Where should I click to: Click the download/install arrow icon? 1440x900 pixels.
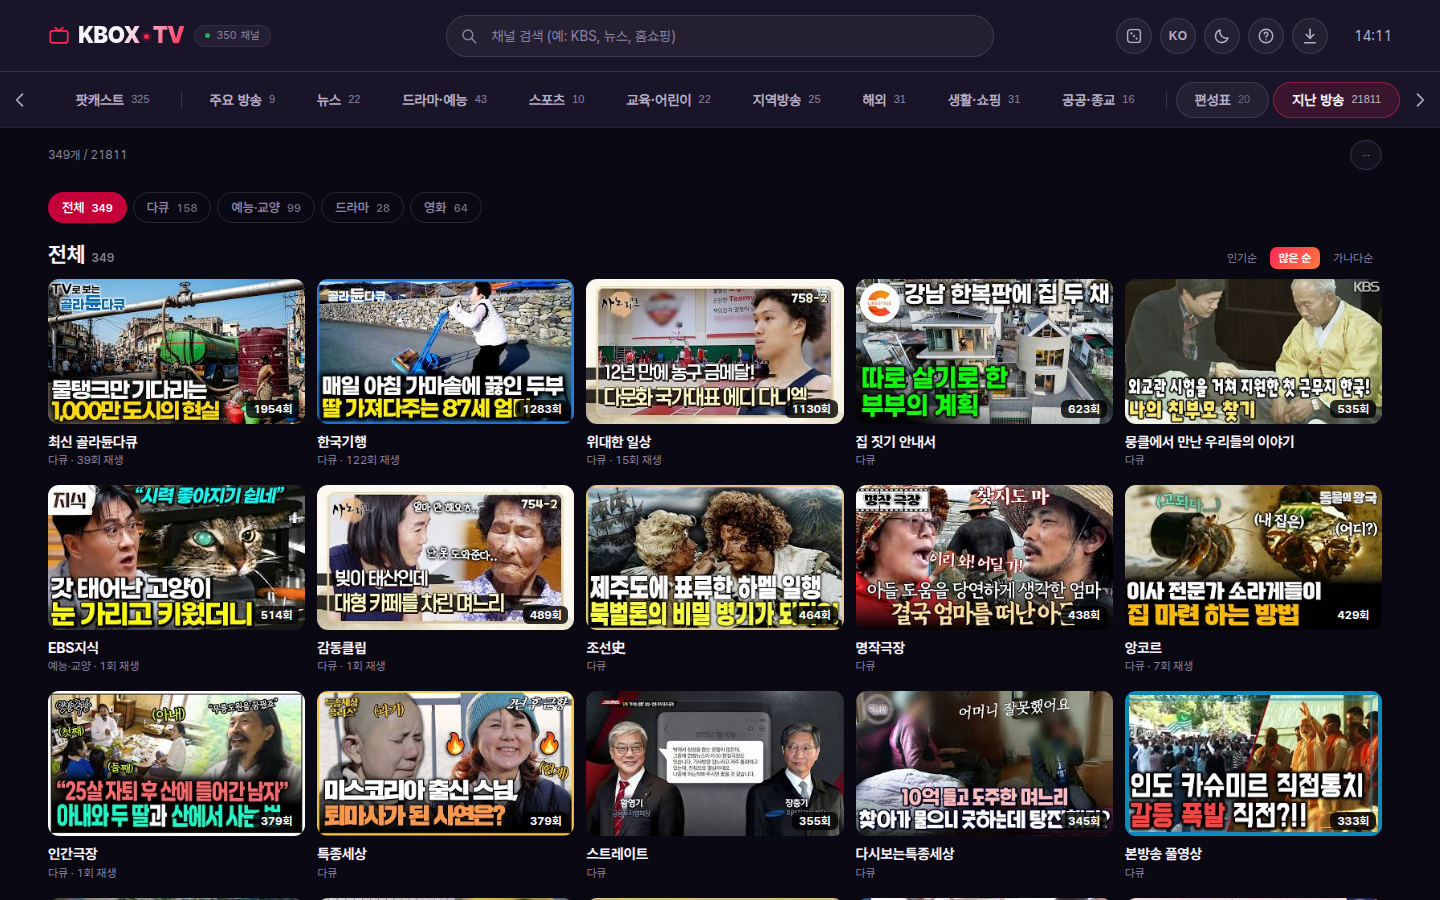pos(1310,36)
